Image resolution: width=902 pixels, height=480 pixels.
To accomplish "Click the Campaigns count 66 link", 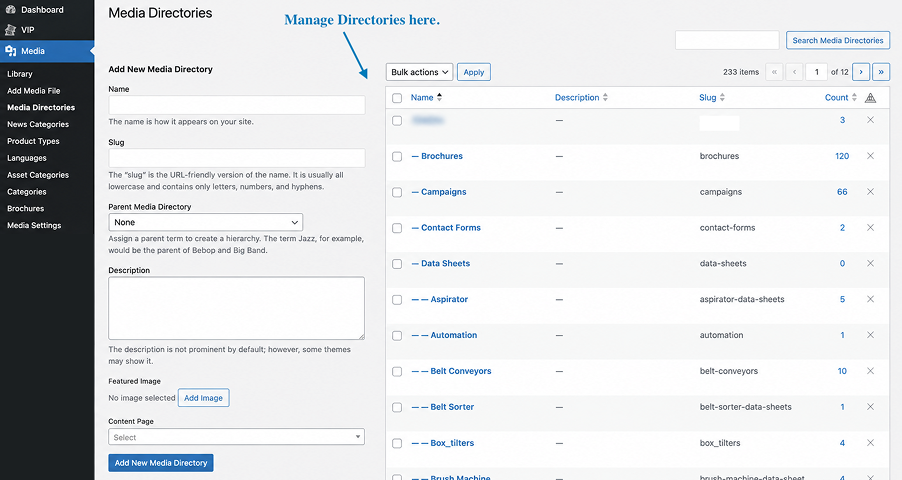I will click(x=842, y=192).
